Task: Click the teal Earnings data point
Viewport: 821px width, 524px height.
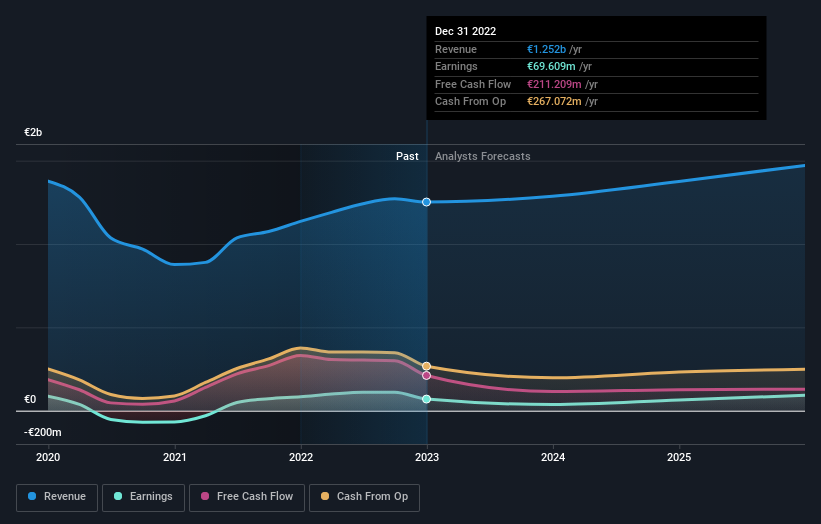Action: [427, 399]
